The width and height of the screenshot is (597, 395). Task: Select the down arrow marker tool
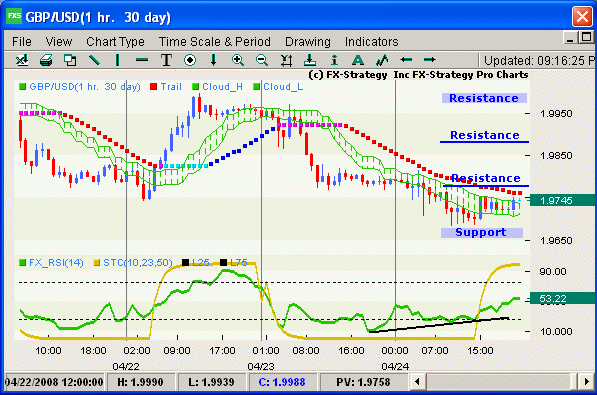pyautogui.click(x=214, y=60)
